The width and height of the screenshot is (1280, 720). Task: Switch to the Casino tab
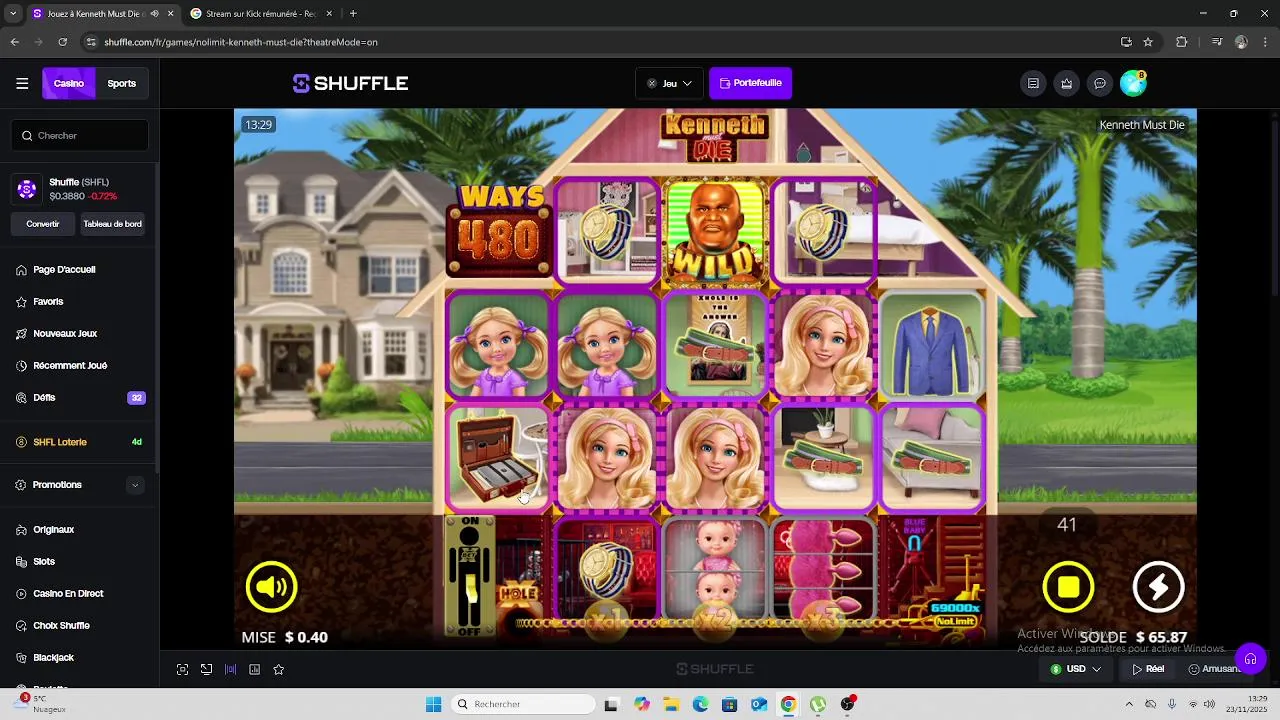[69, 84]
